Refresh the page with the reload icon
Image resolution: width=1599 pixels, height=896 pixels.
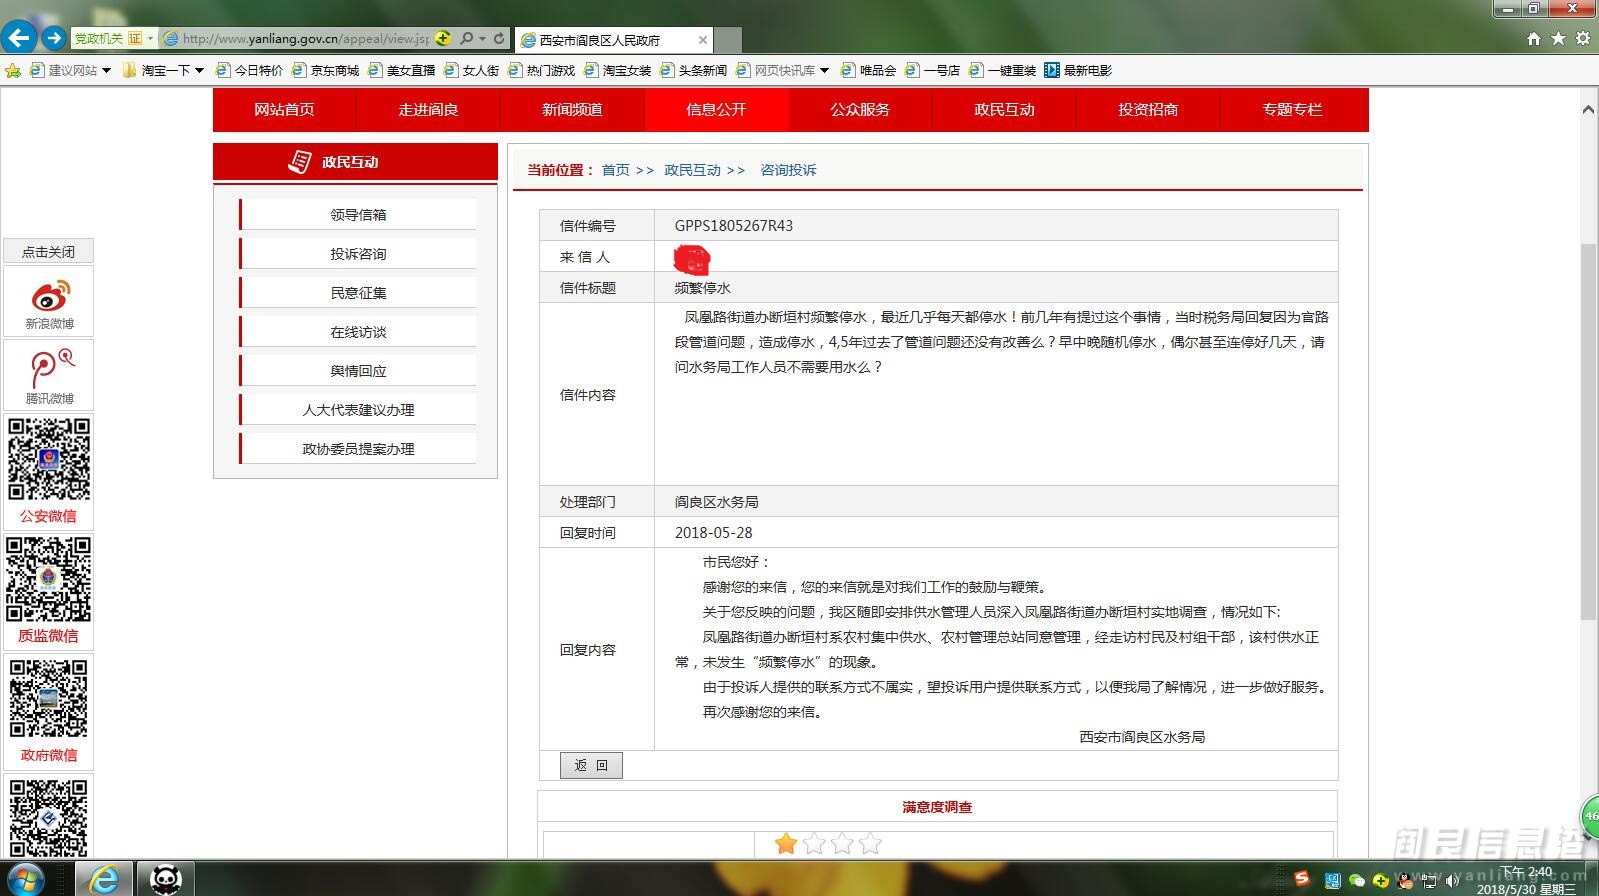[x=499, y=39]
